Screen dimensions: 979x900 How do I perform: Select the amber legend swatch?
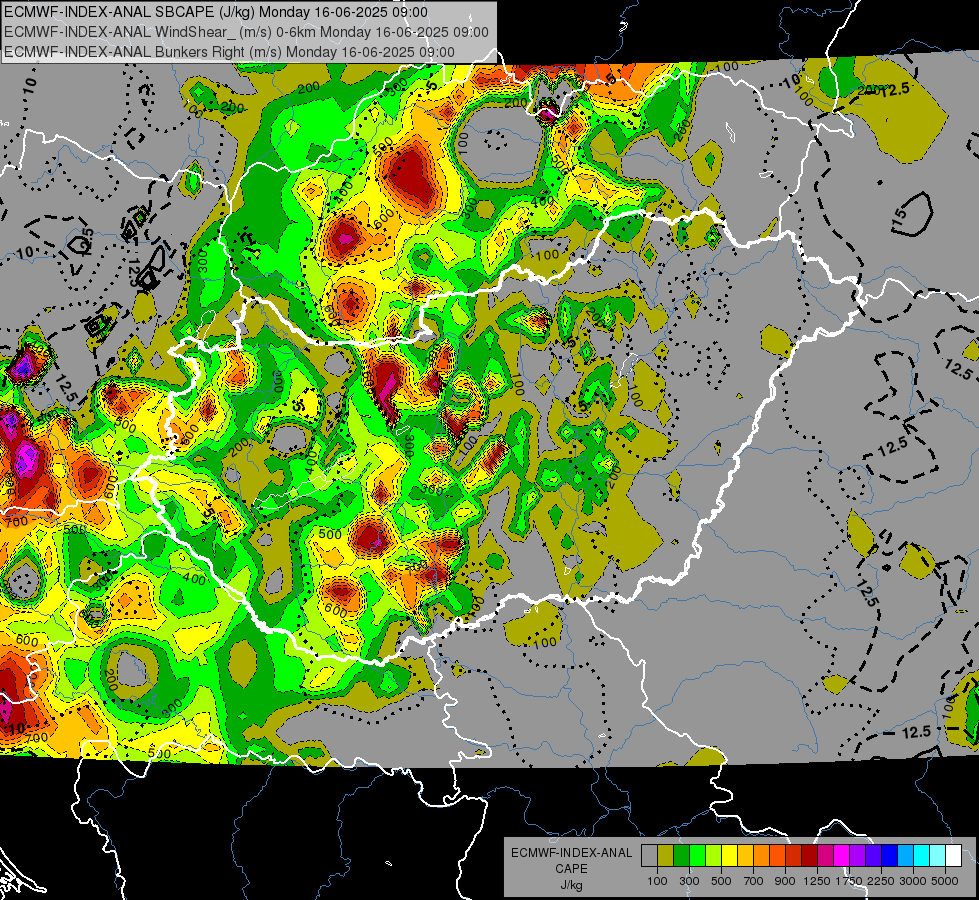point(745,855)
